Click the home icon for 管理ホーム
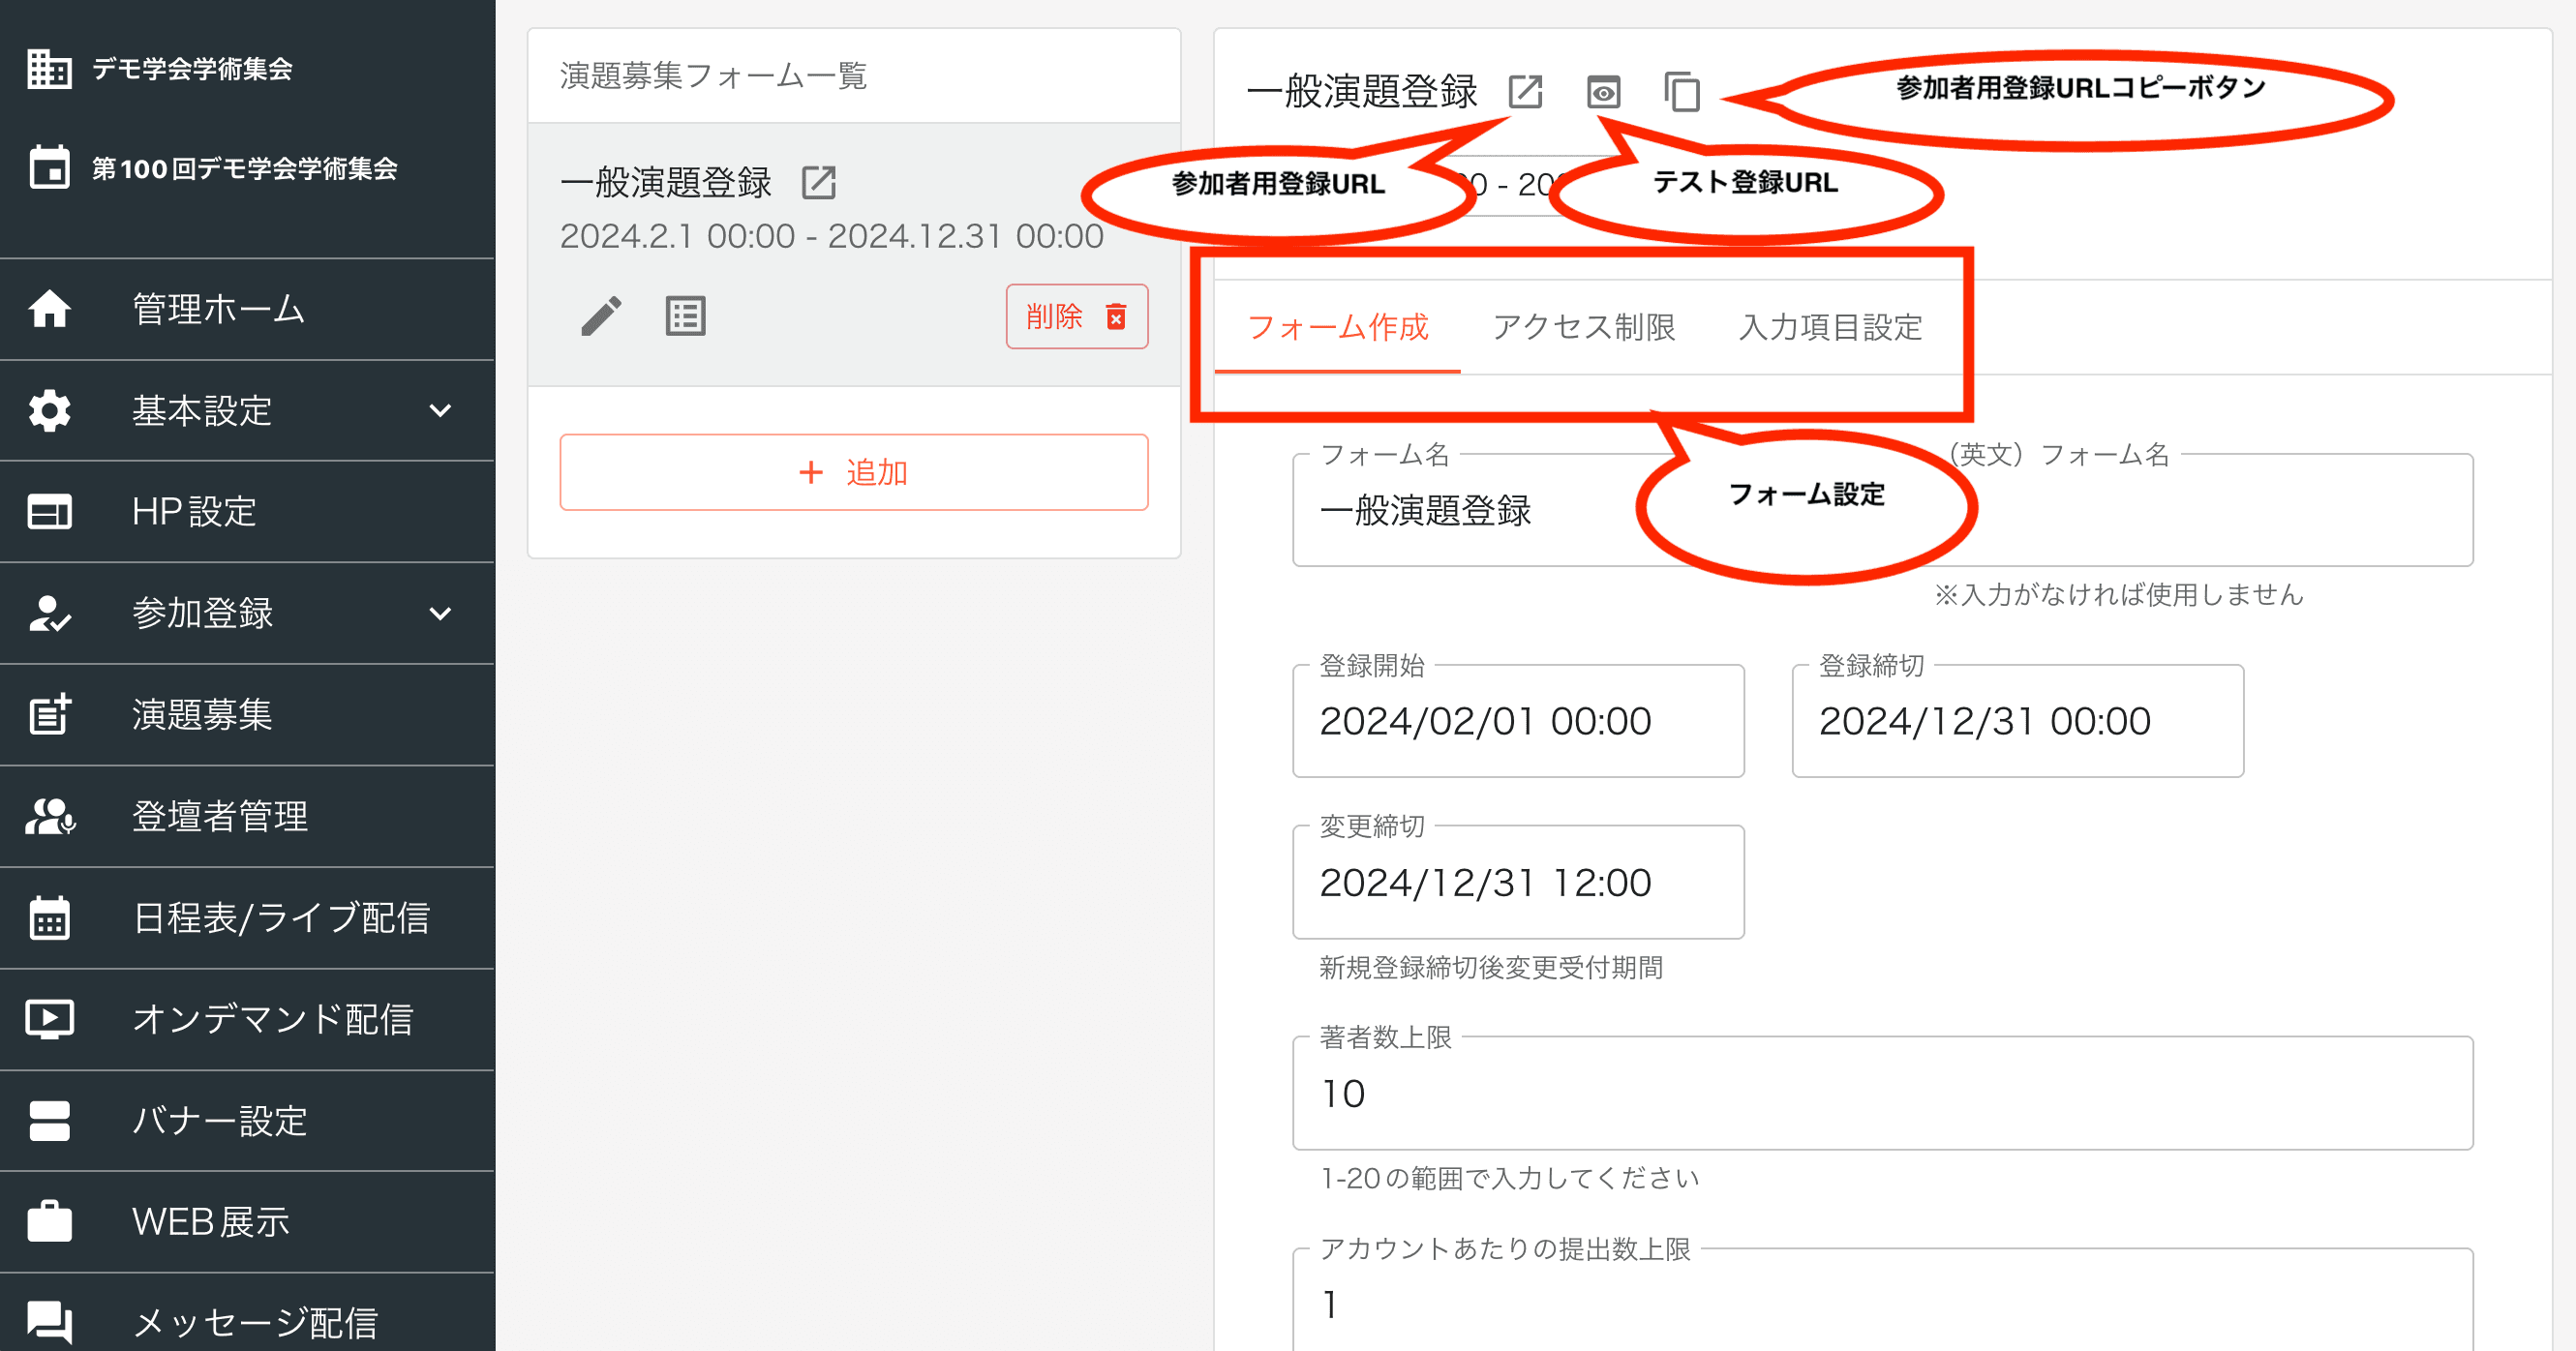Viewport: 2576px width, 1351px height. coord(49,309)
